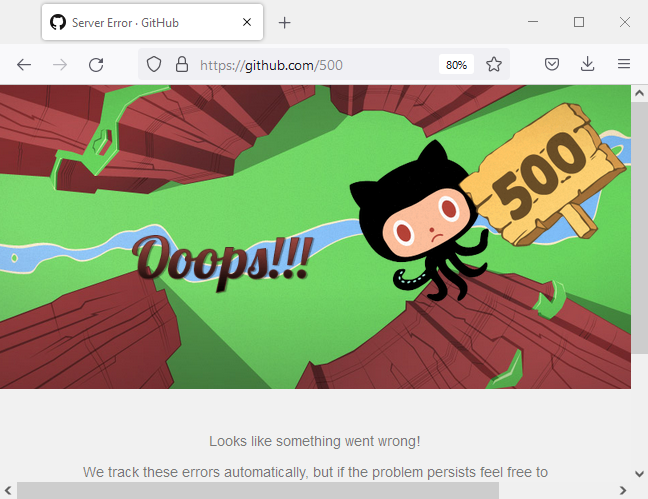Open a new tab with plus button
Viewport: 648px width, 499px height.
click(284, 23)
